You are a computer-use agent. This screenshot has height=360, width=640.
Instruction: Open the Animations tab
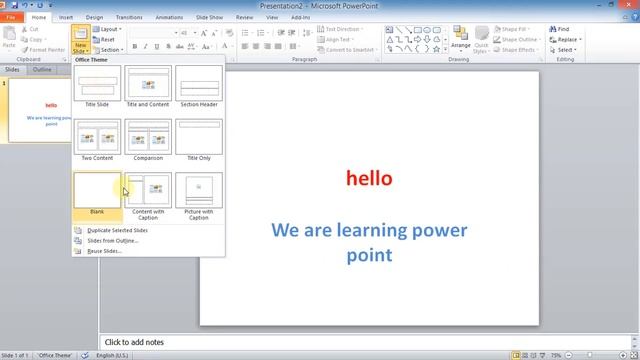click(x=169, y=18)
